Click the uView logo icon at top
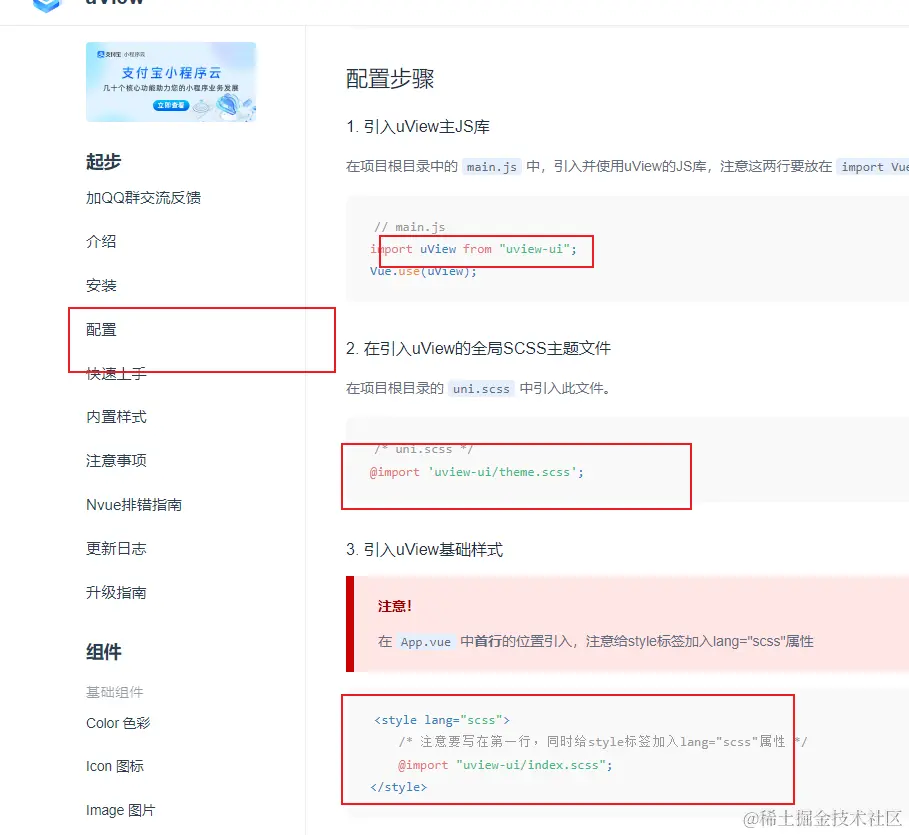Screen dimensions: 909x835 [48, 5]
